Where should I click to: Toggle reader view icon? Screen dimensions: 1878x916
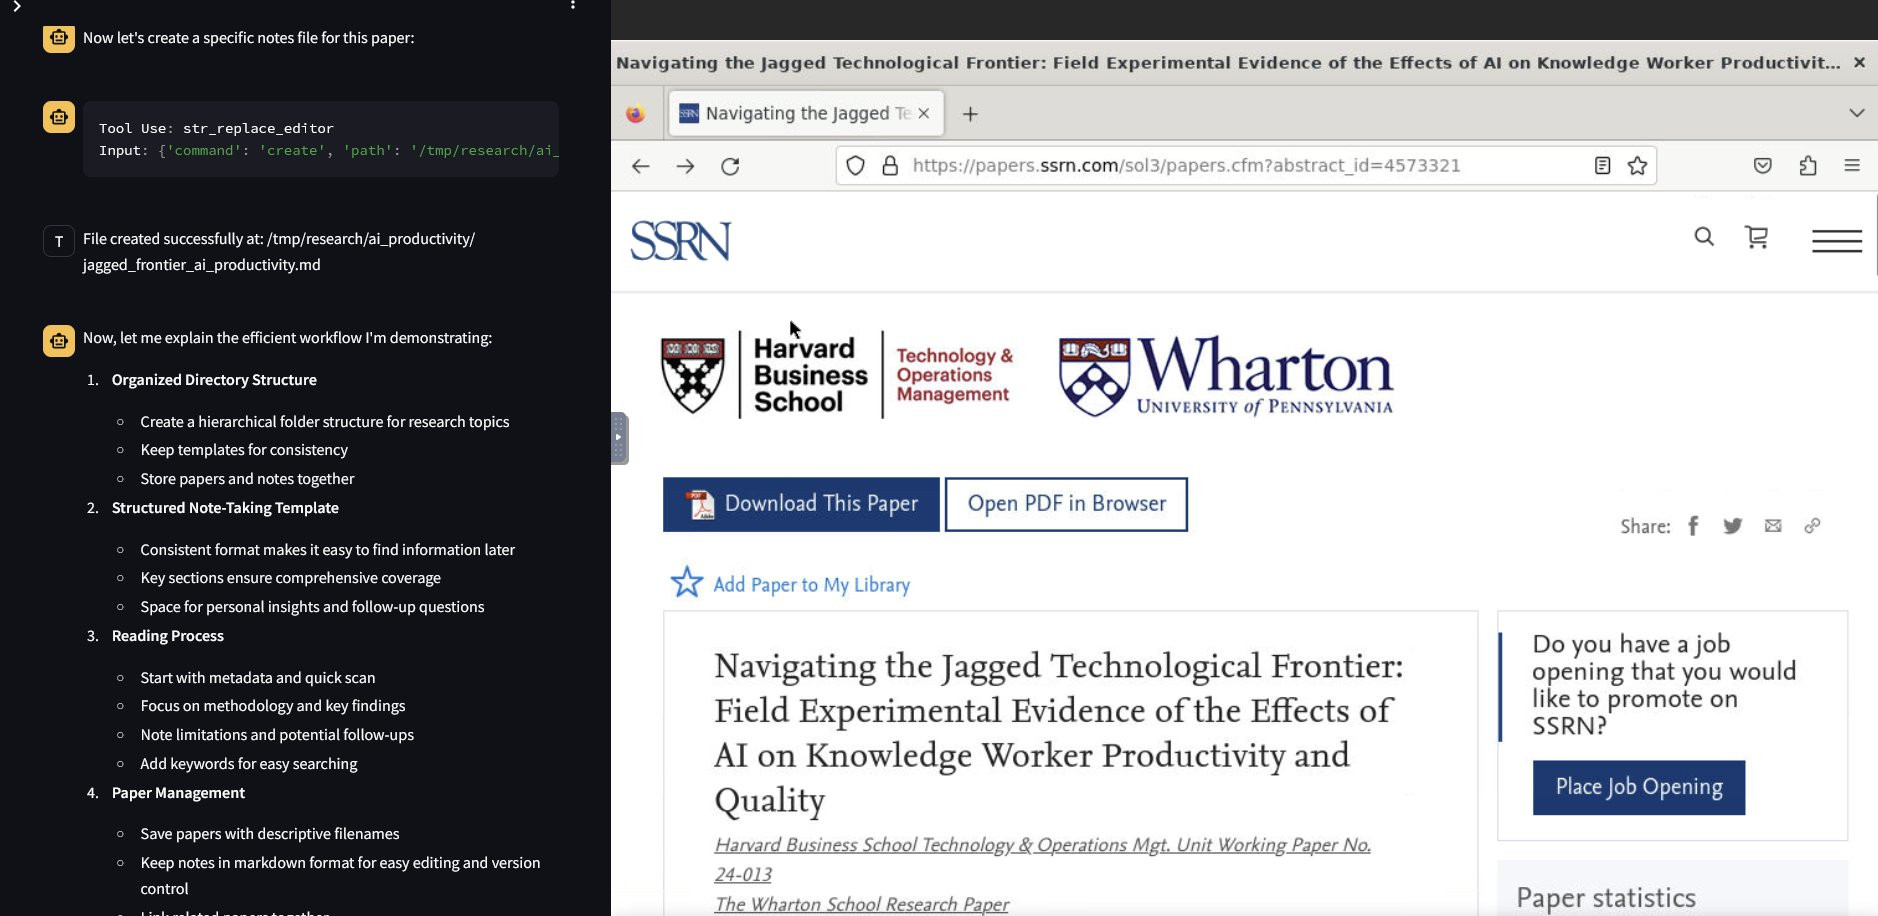tap(1602, 166)
